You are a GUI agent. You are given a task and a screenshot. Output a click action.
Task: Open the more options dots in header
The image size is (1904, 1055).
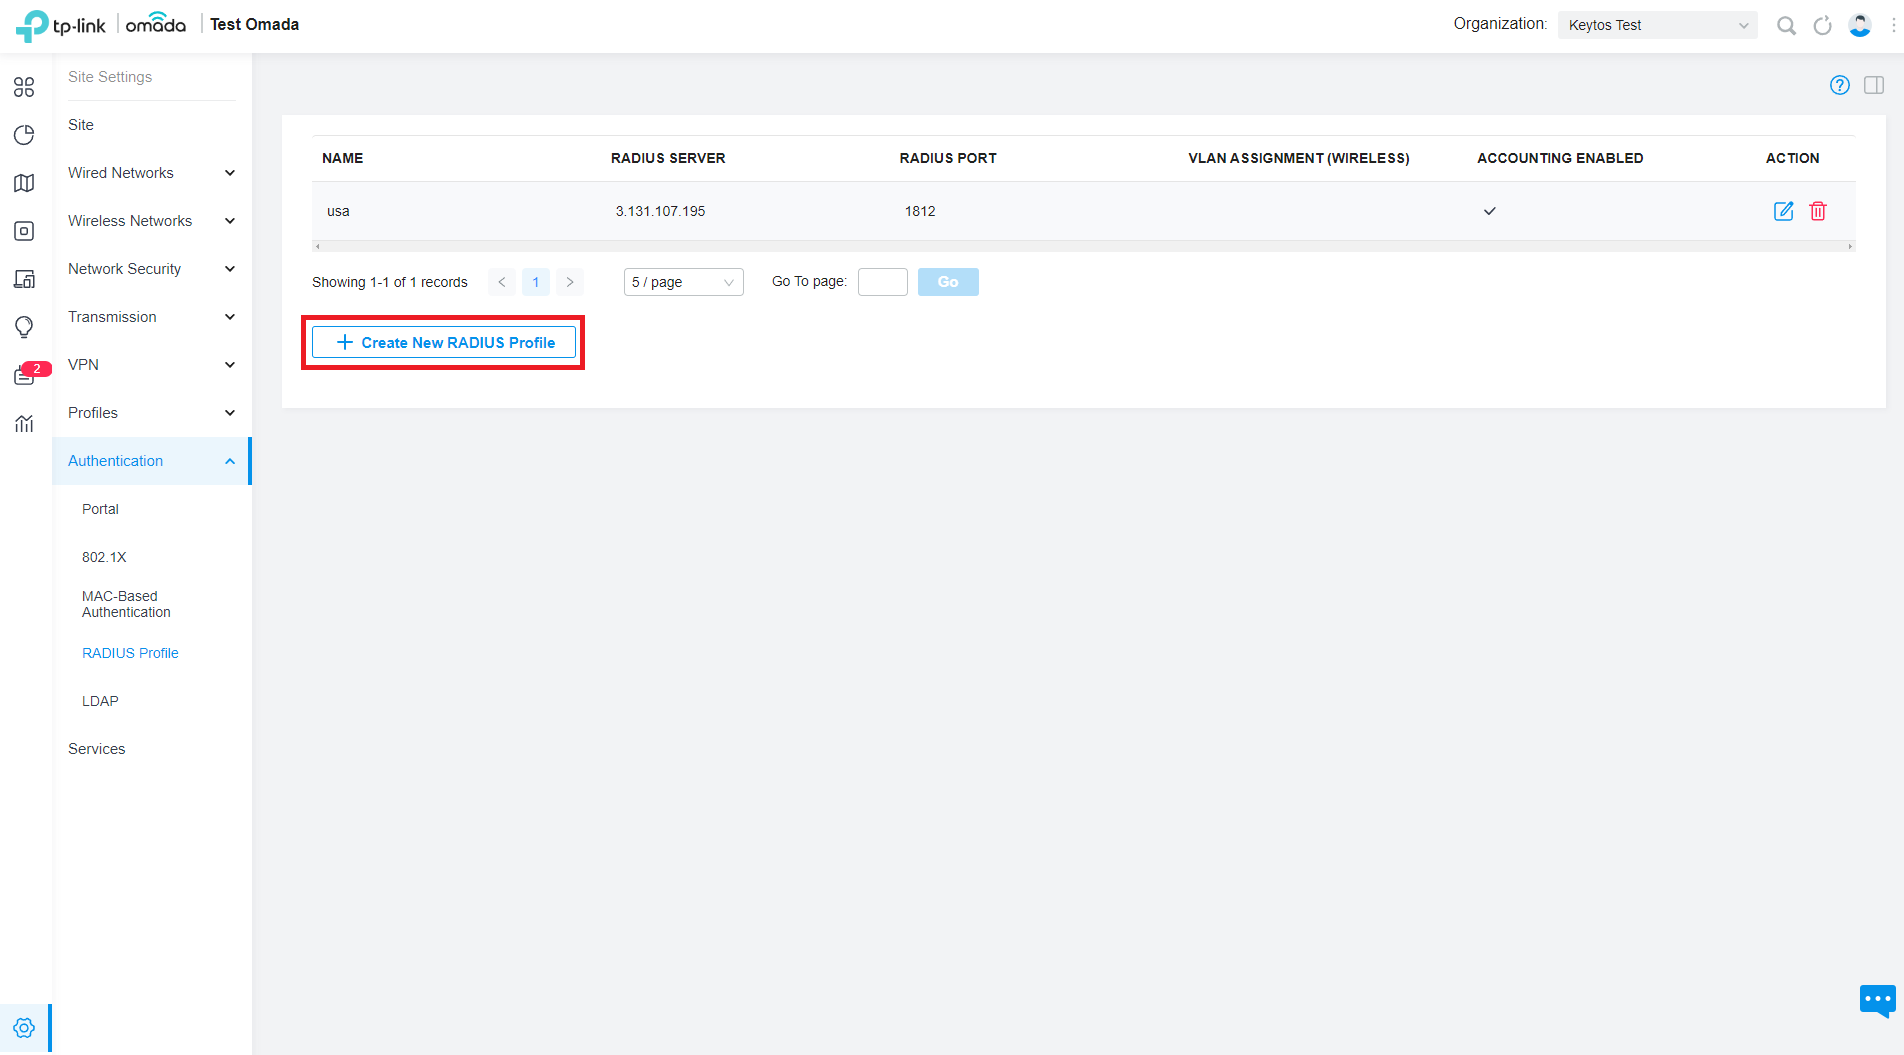click(1894, 25)
